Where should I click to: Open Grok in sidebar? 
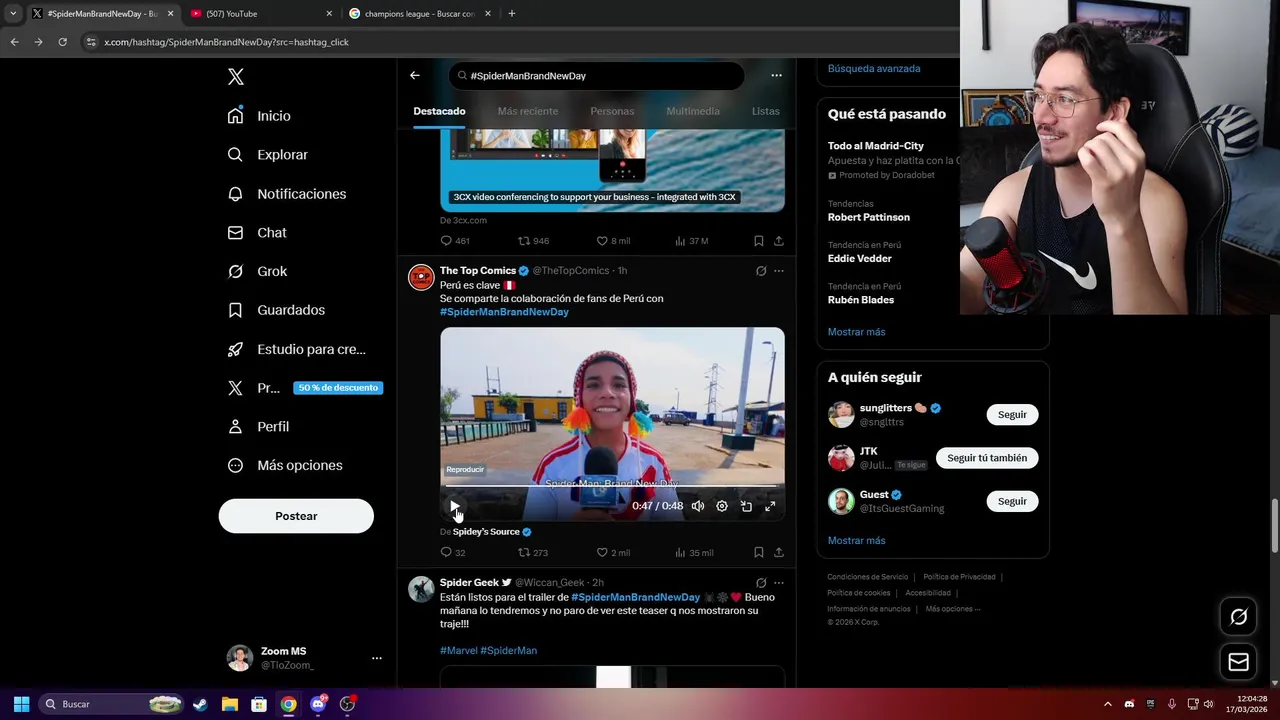(257, 272)
